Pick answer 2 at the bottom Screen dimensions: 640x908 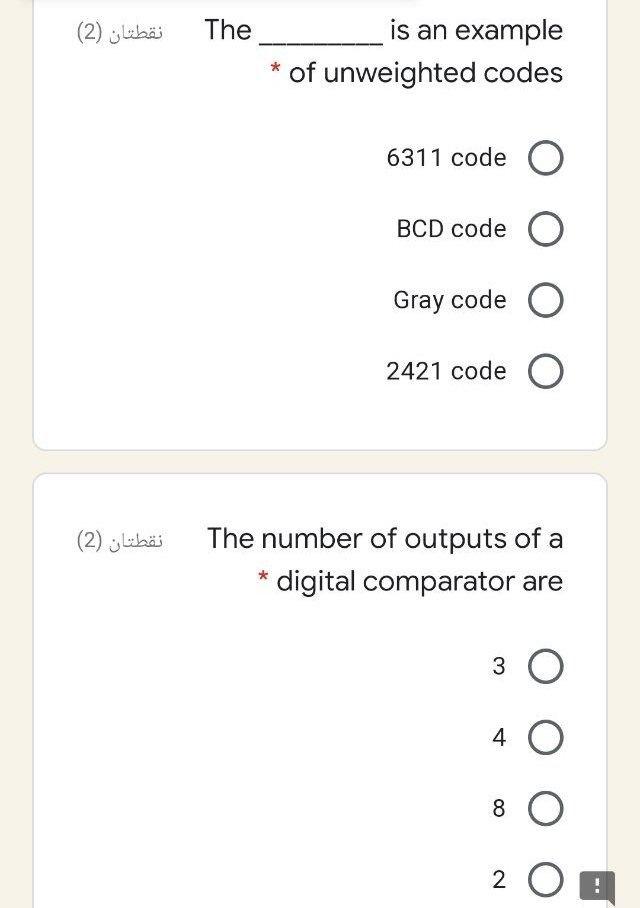(546, 879)
